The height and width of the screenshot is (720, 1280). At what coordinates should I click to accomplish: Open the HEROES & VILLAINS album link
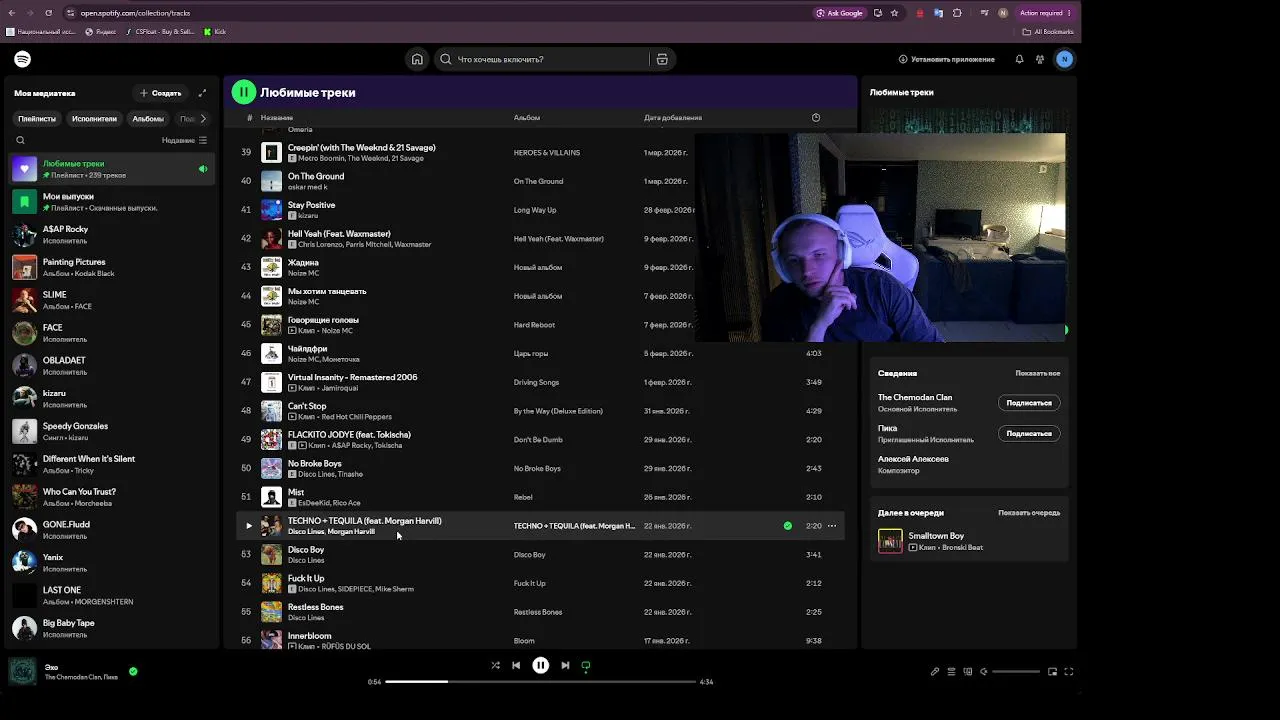click(547, 153)
